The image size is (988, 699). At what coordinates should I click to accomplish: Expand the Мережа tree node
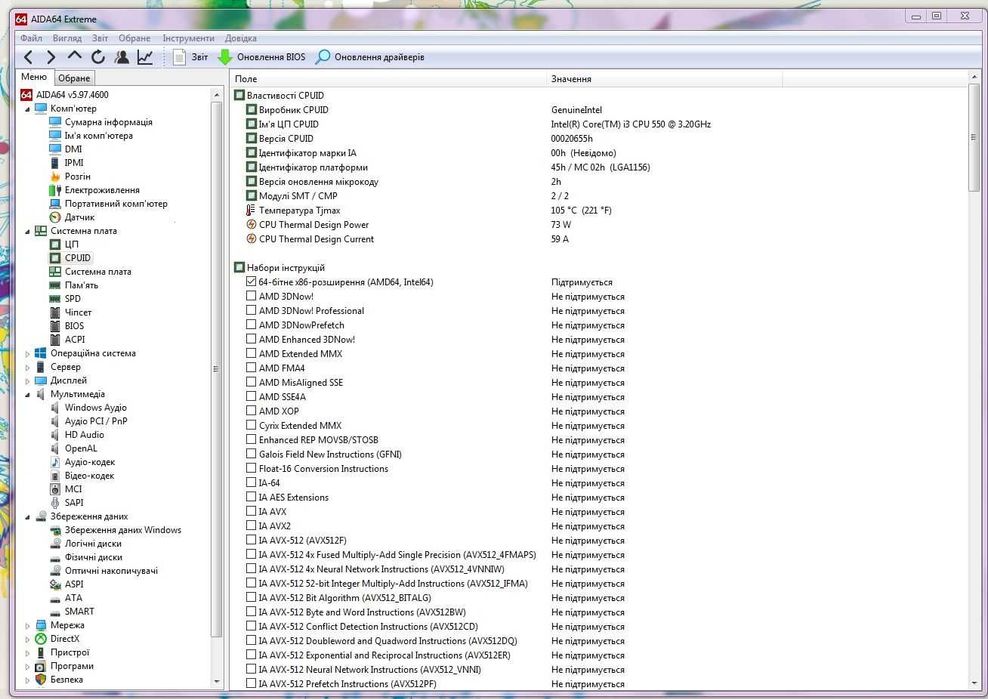27,626
